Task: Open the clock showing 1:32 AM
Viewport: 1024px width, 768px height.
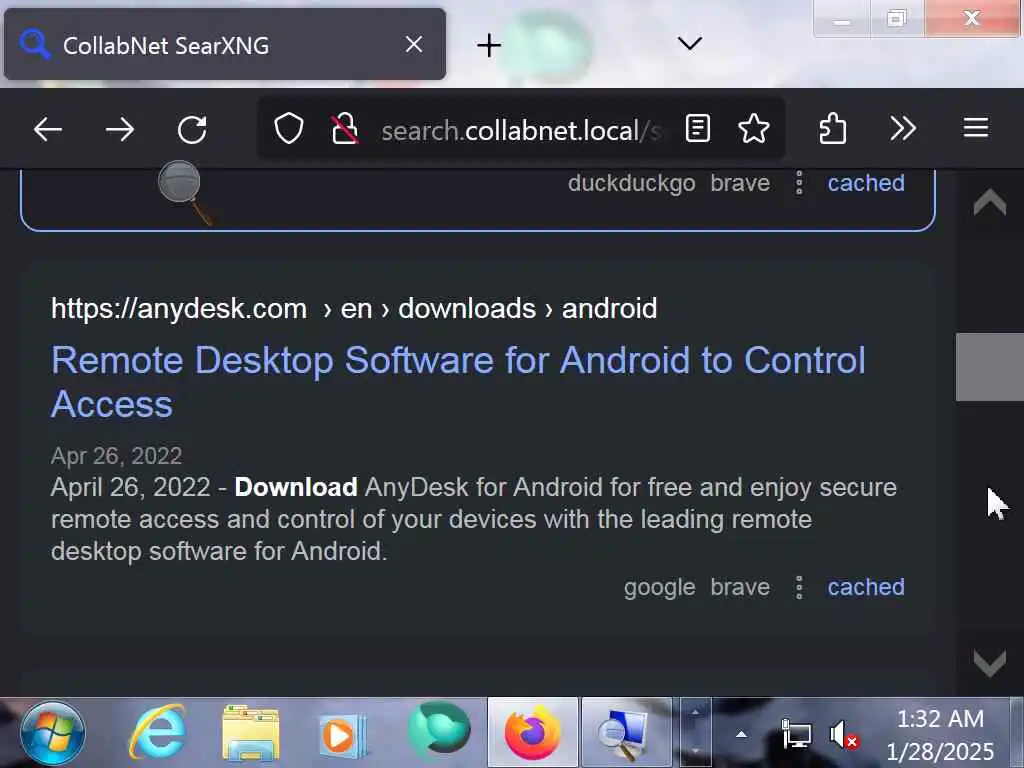Action: click(x=940, y=735)
